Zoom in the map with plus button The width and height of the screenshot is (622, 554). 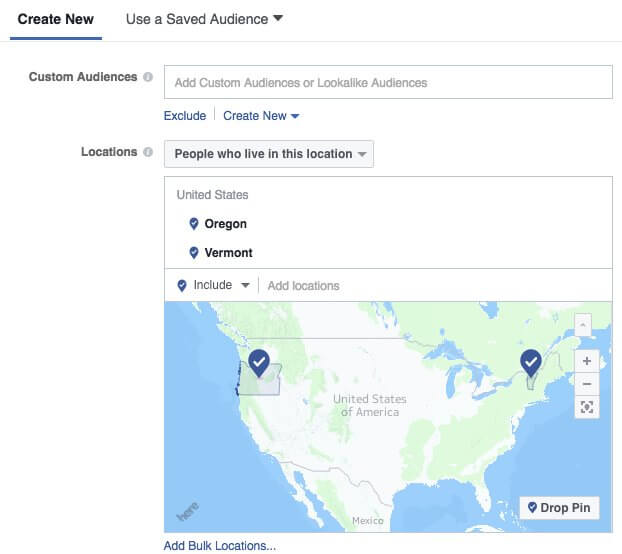pyautogui.click(x=587, y=361)
